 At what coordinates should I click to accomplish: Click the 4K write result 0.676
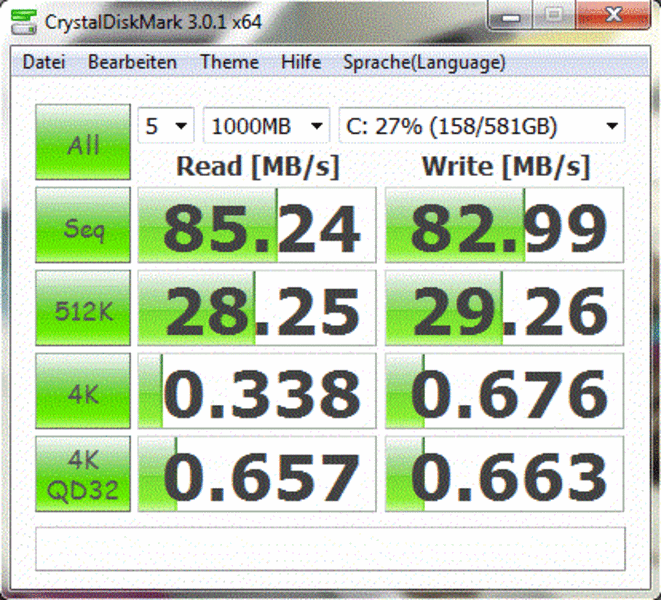click(x=504, y=391)
